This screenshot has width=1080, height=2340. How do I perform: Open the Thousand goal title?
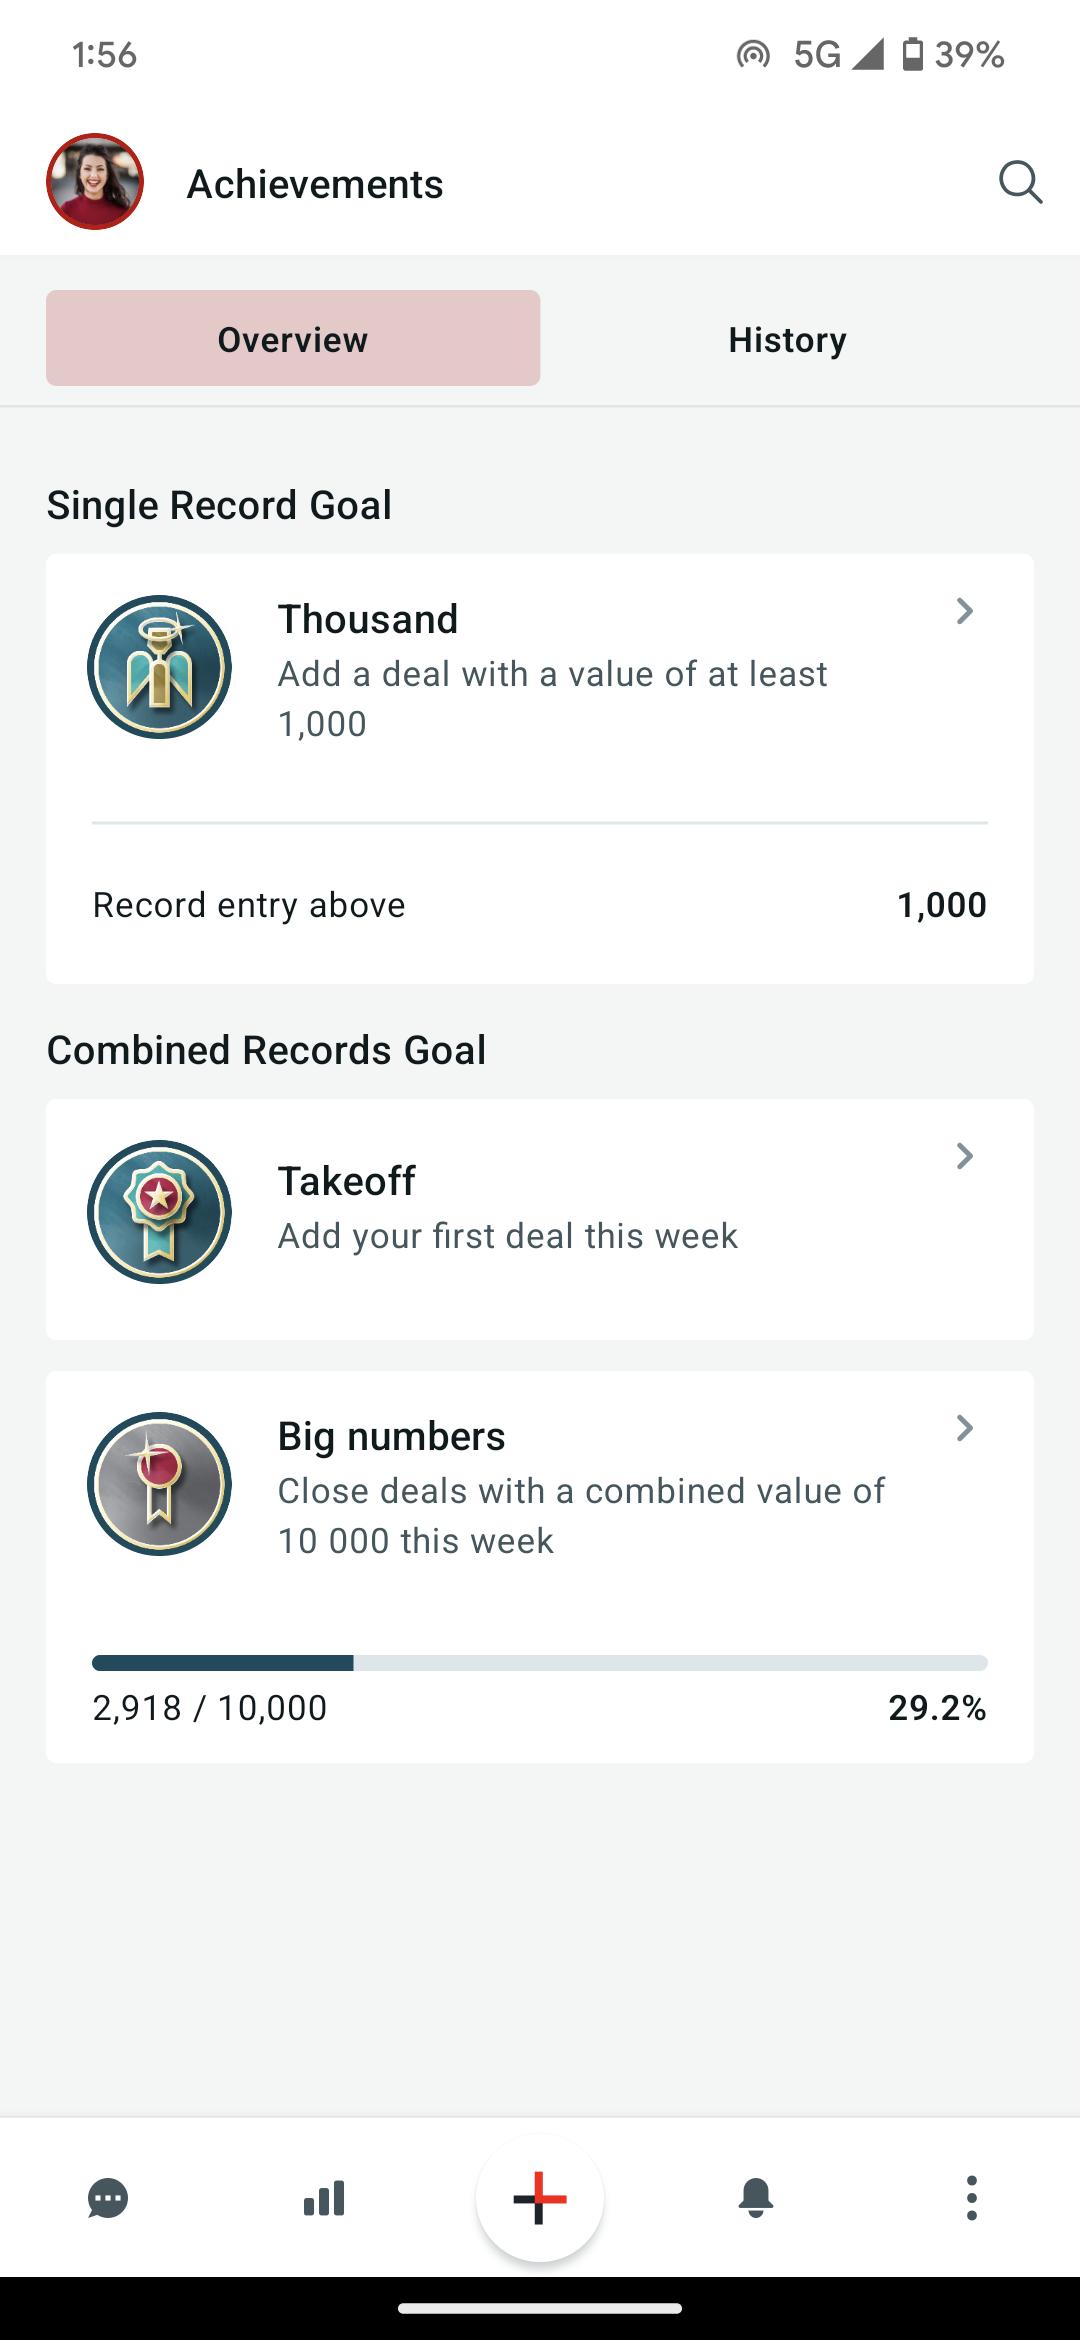368,619
